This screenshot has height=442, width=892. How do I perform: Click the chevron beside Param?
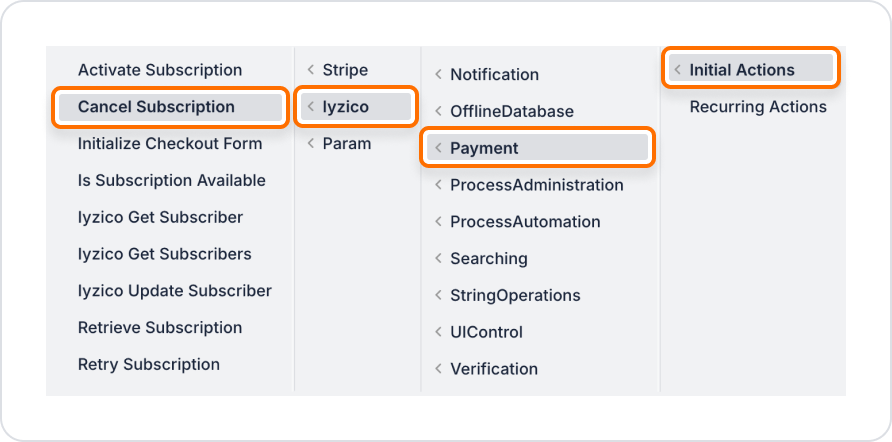click(311, 143)
